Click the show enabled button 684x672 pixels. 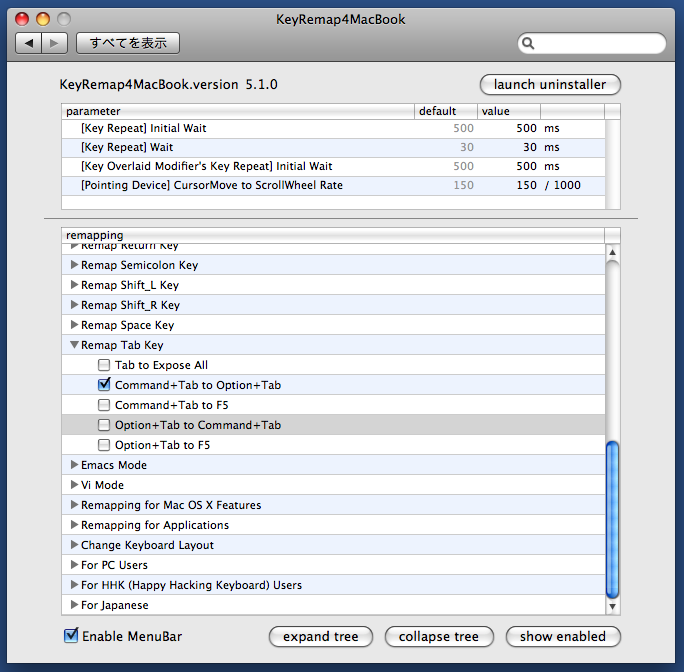coord(563,637)
